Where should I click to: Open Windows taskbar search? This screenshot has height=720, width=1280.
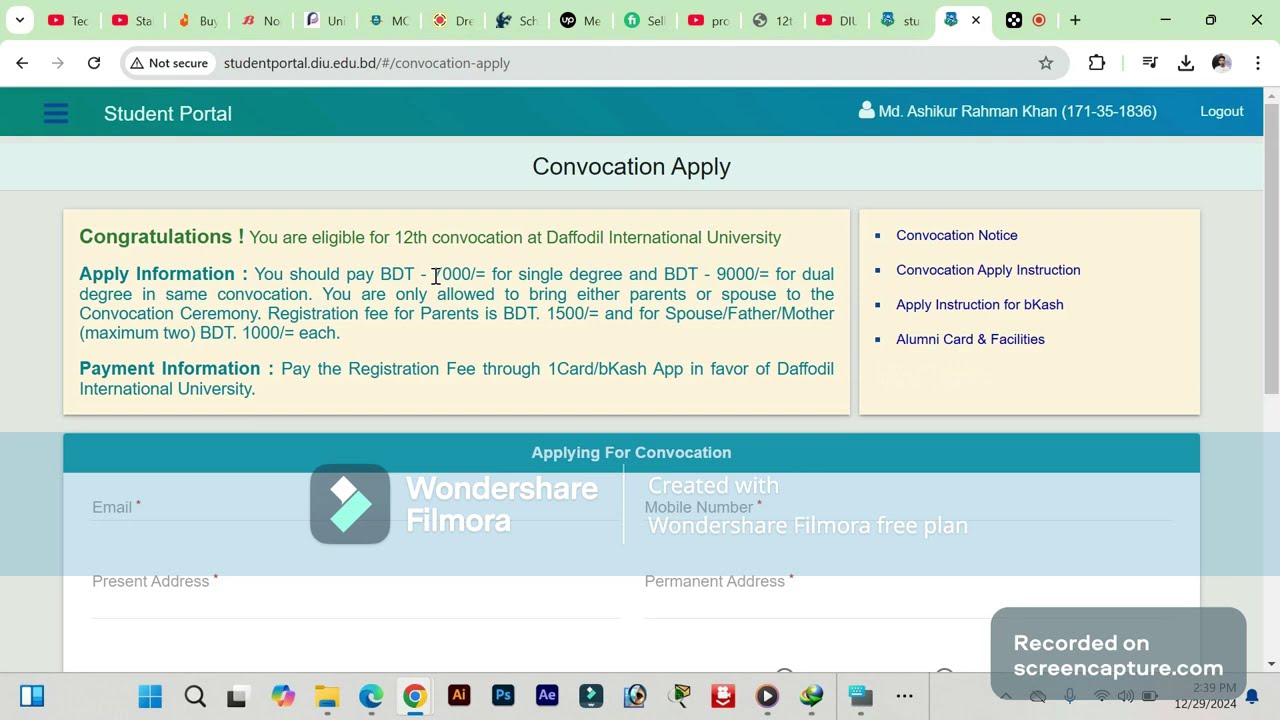[x=195, y=696]
